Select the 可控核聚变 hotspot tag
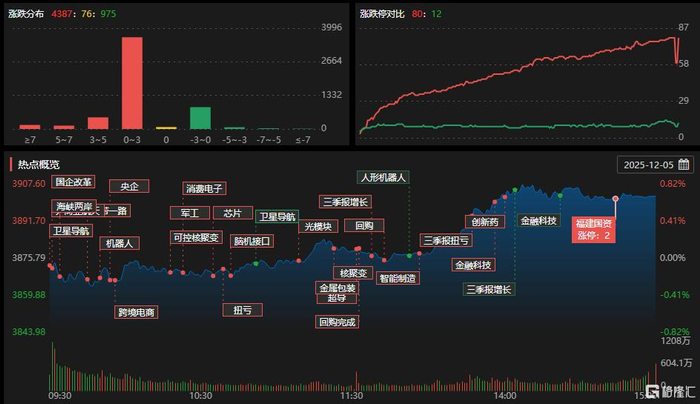This screenshot has width=700, height=404. [x=196, y=237]
